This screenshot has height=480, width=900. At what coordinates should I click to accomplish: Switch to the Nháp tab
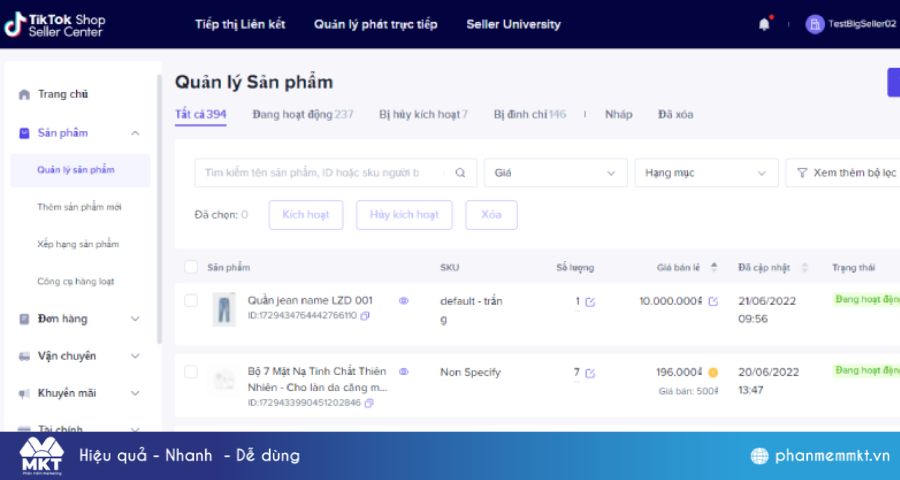pos(619,114)
